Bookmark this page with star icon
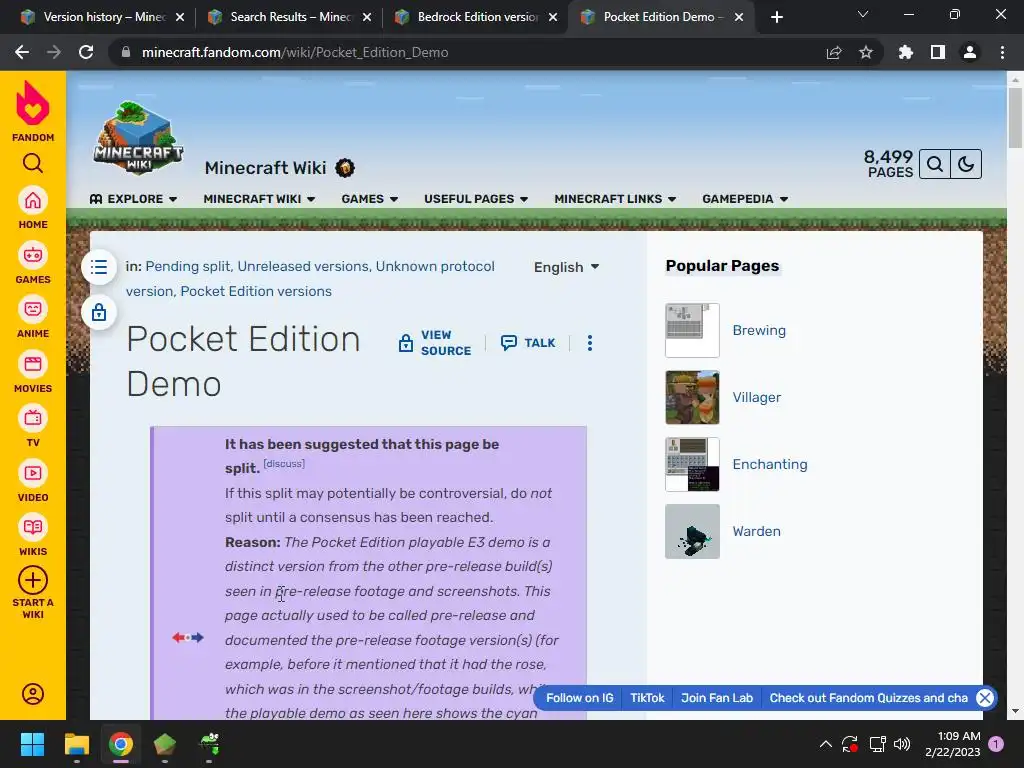Viewport: 1024px width, 768px height. (x=866, y=52)
